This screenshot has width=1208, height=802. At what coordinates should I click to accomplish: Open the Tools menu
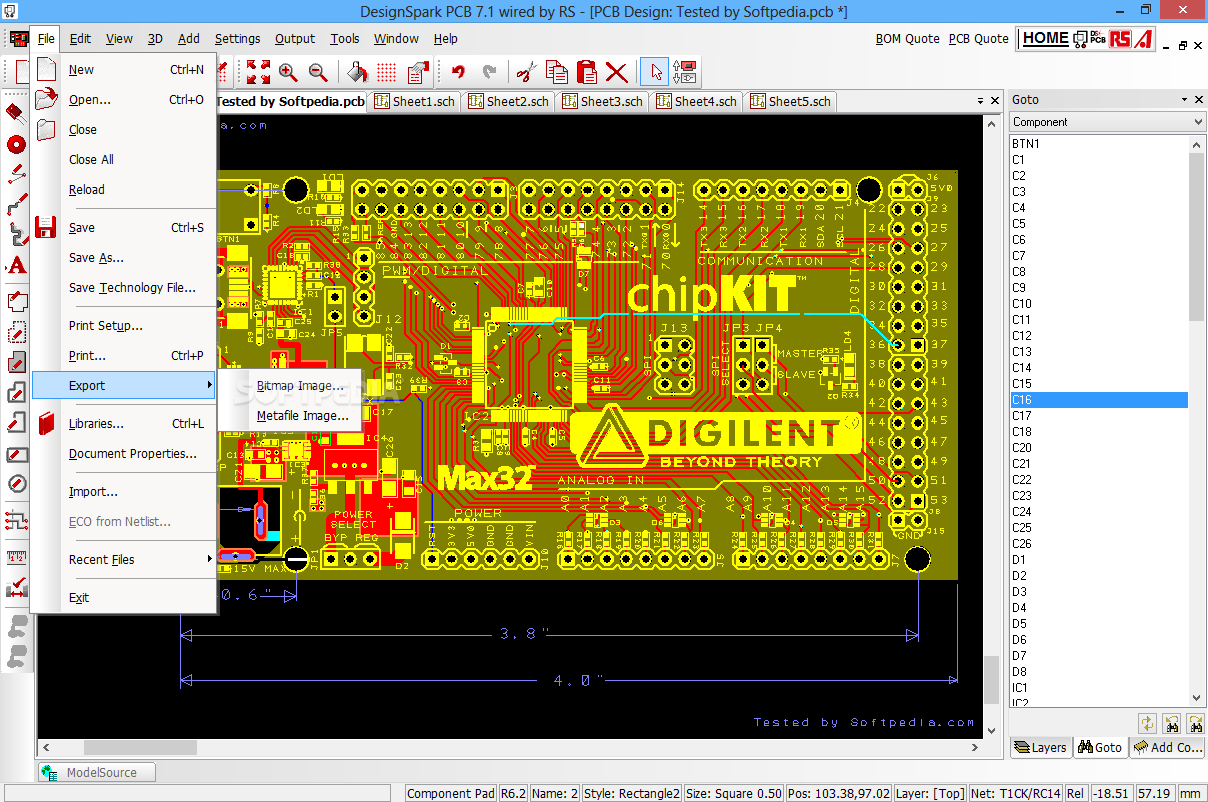pyautogui.click(x=344, y=39)
